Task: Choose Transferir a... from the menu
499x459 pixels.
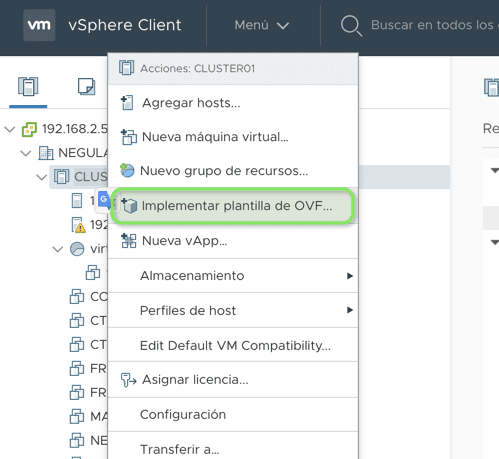Action: click(233, 449)
